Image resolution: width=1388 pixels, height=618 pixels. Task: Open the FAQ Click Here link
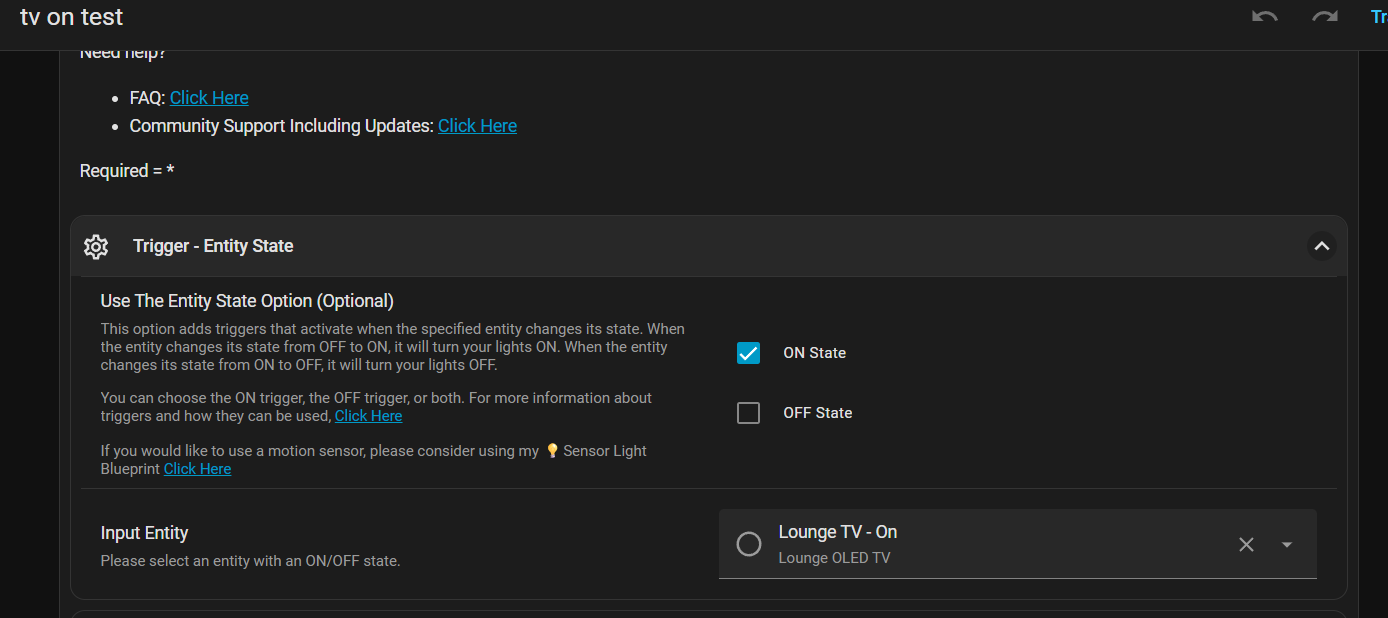pyautogui.click(x=209, y=98)
